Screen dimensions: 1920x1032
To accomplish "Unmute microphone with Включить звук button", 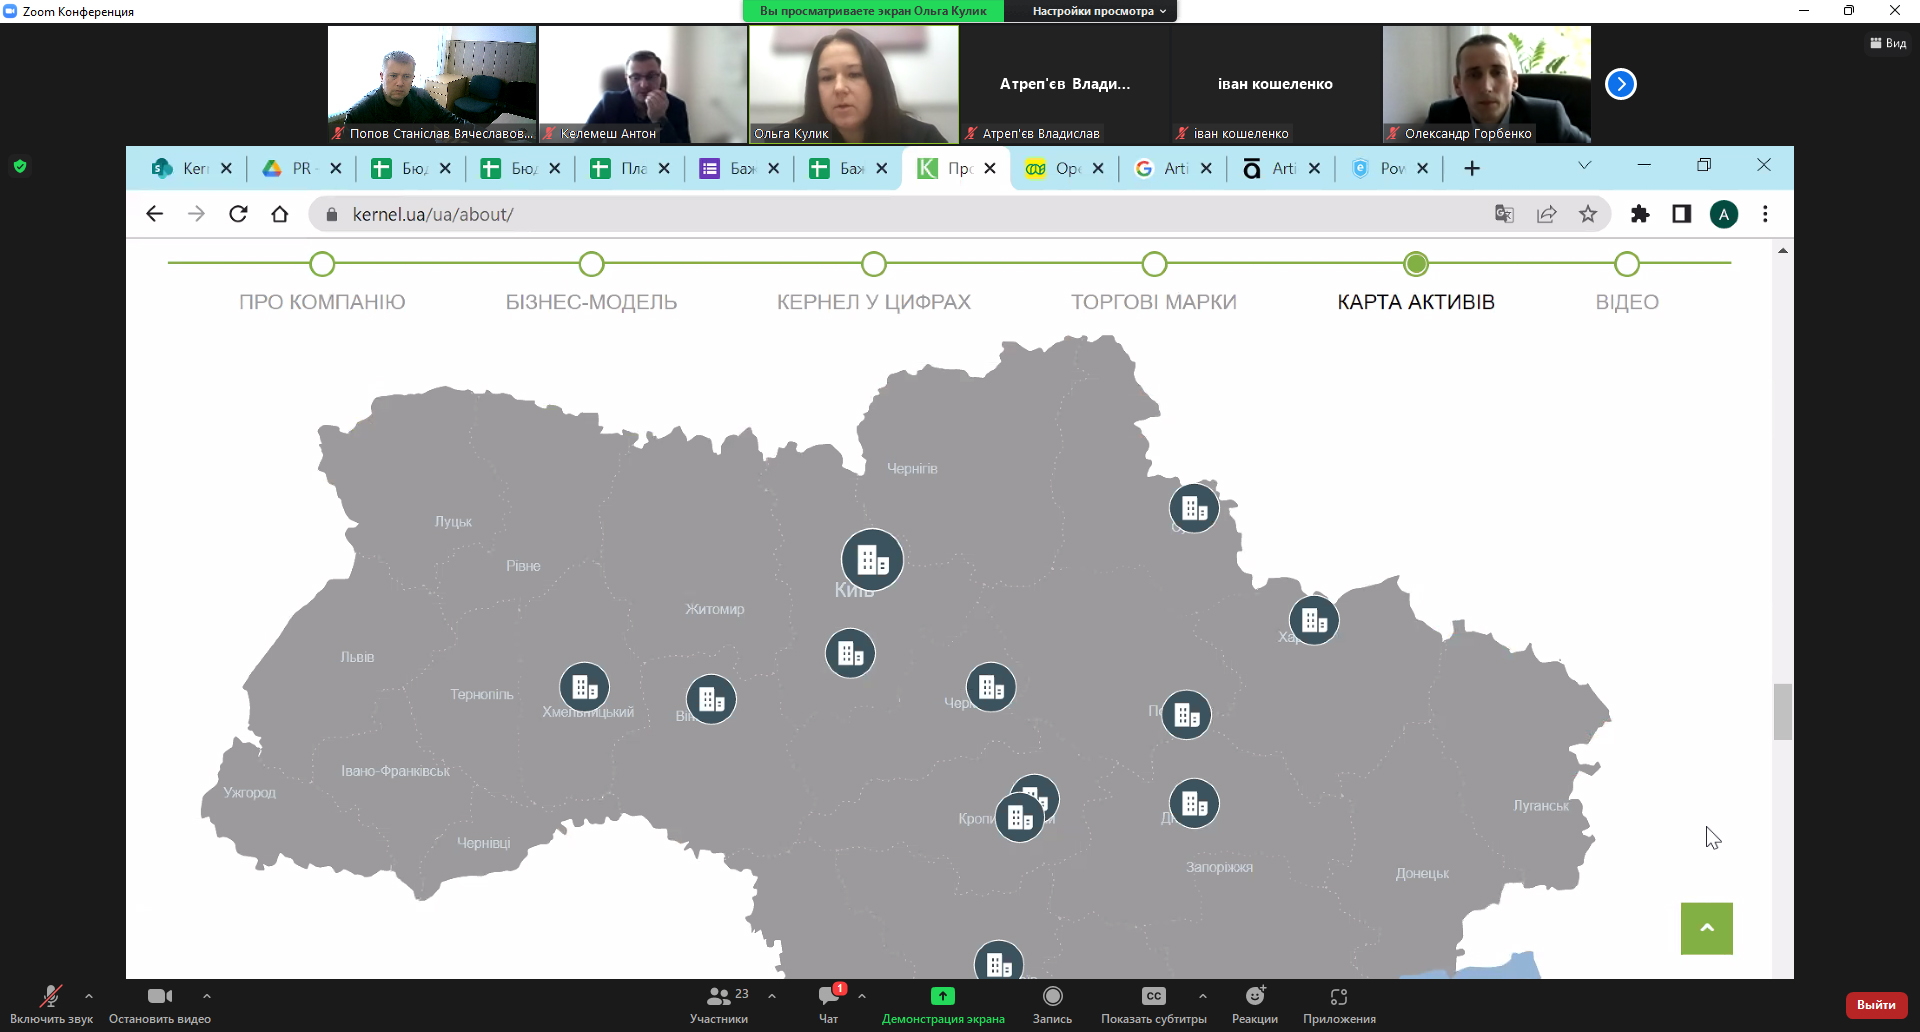I will pos(51,1005).
